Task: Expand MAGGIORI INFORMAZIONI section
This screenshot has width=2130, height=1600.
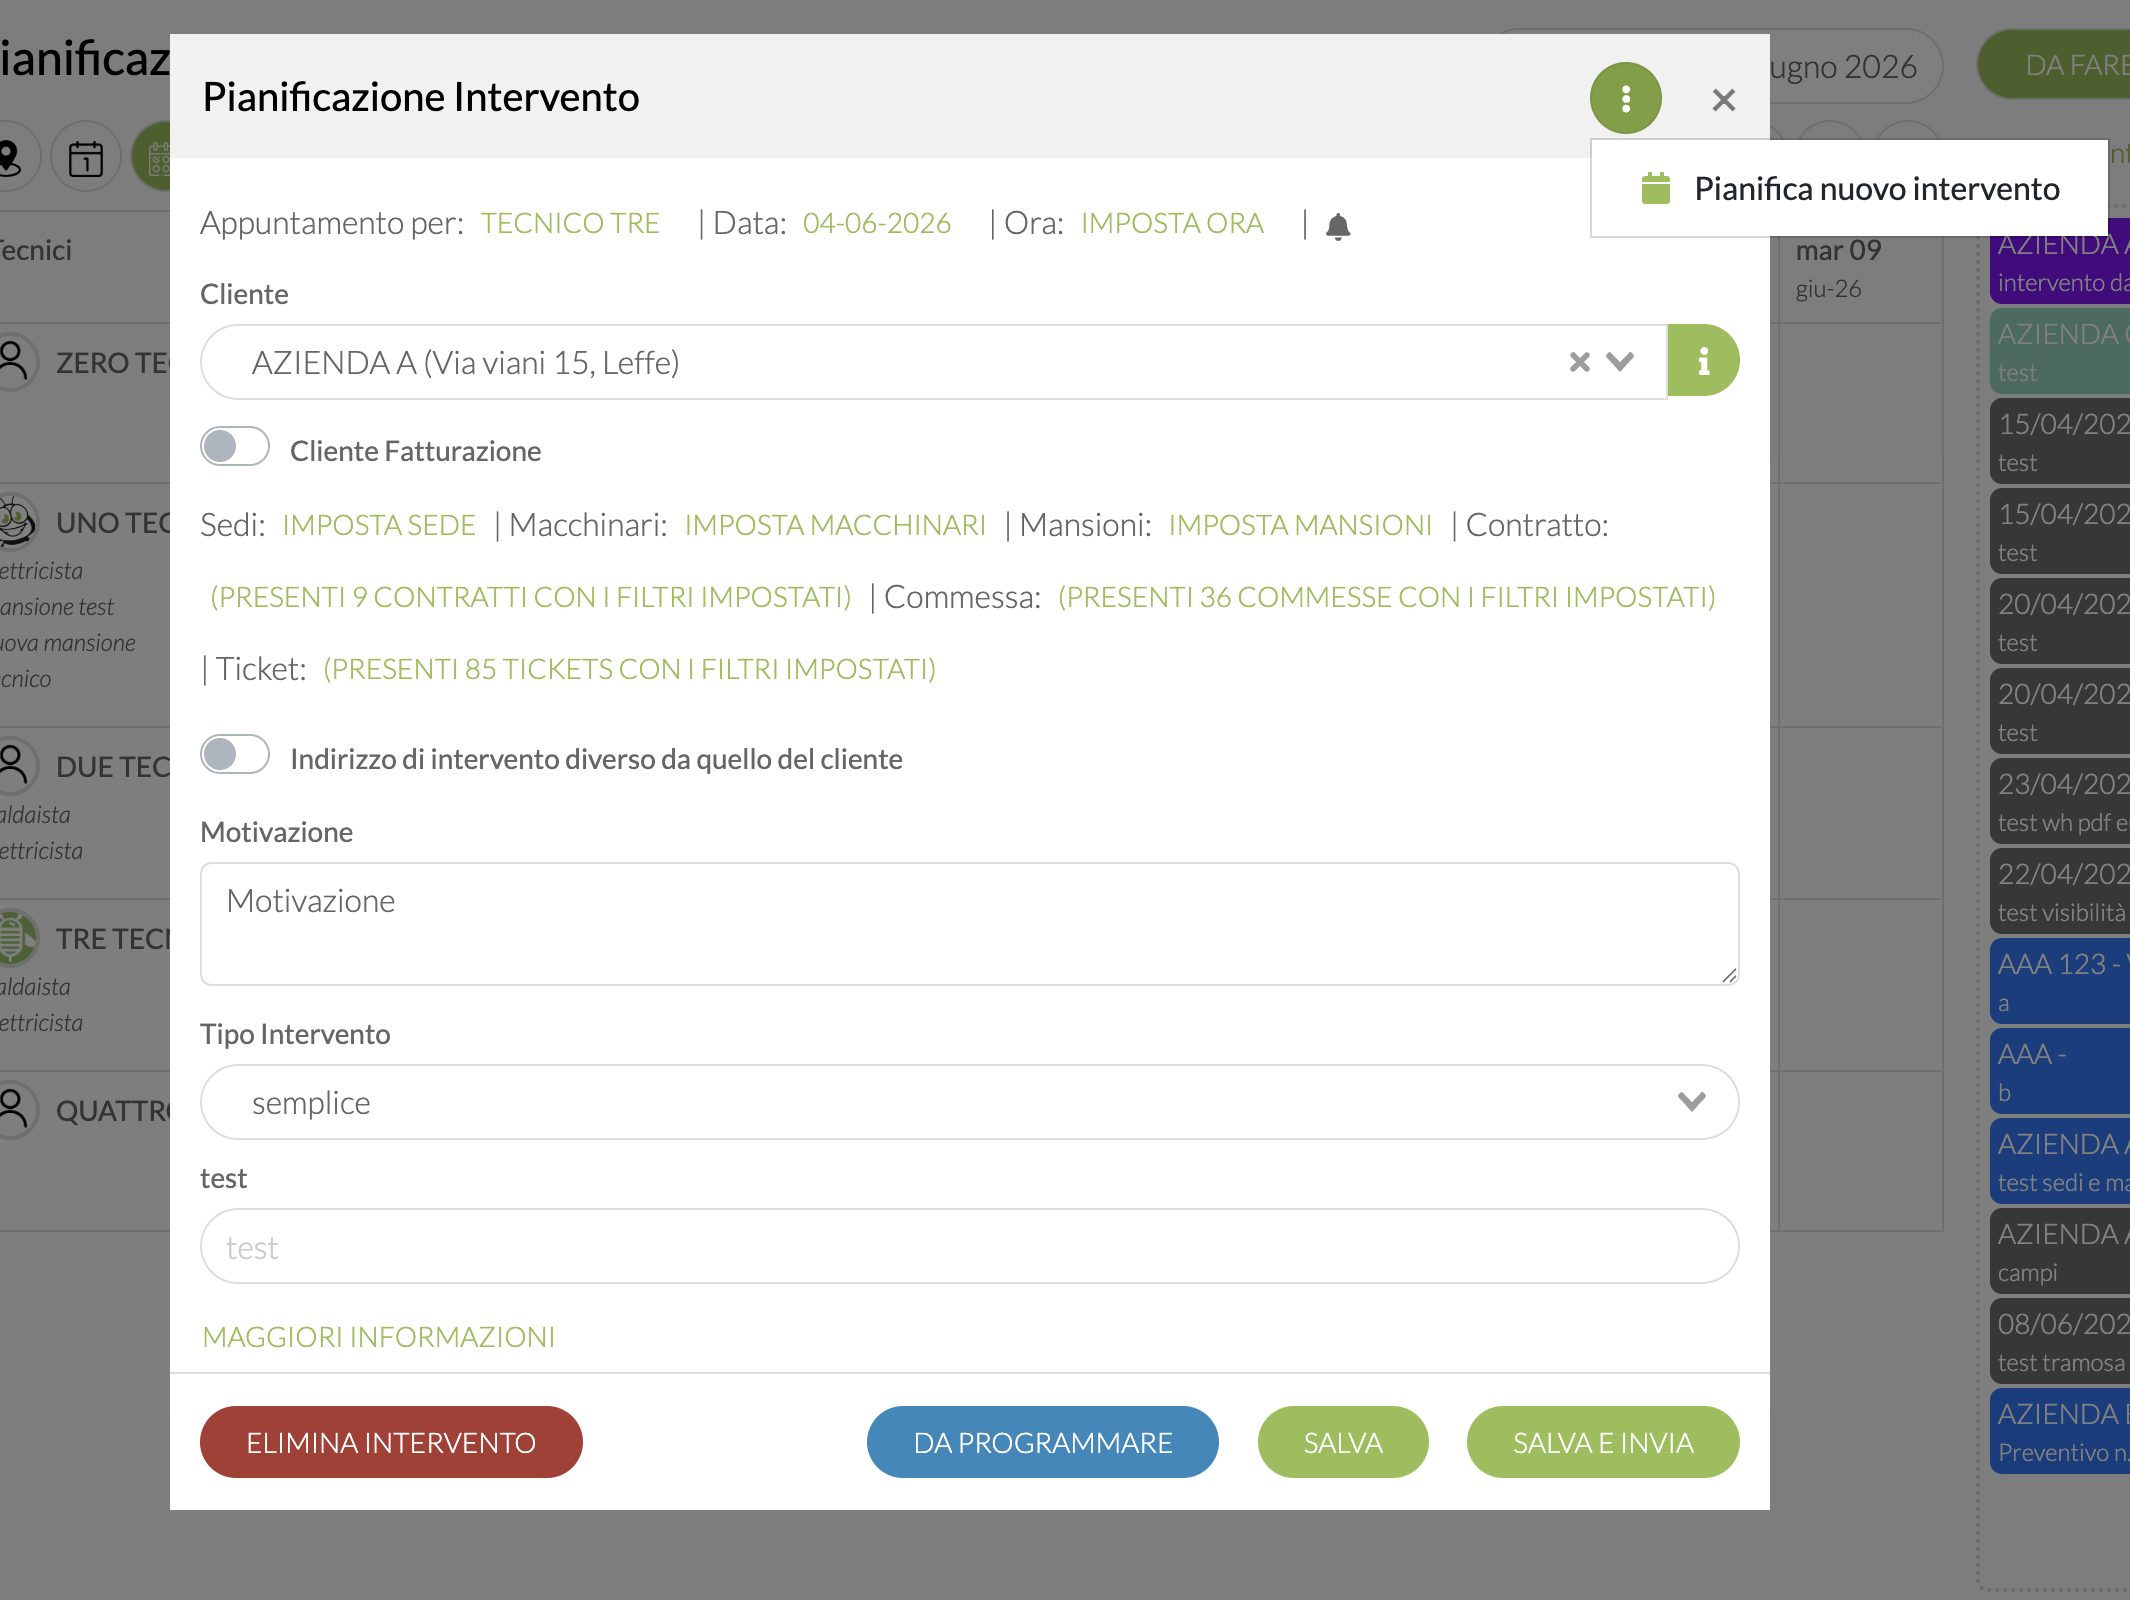Action: tap(379, 1337)
